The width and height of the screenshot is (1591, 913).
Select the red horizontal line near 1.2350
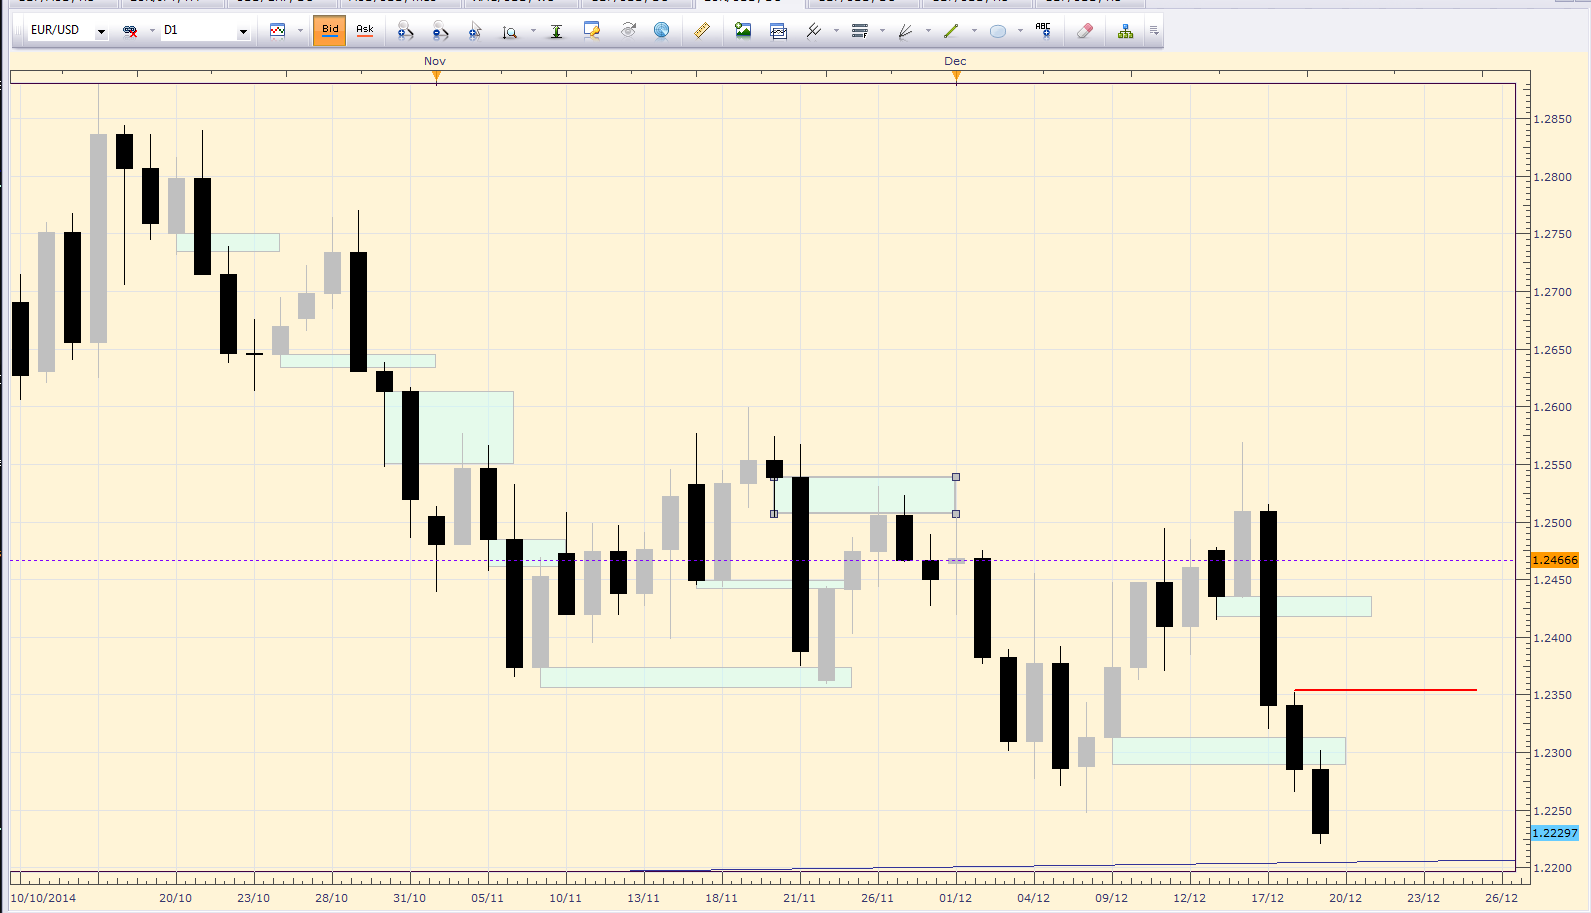1385,690
